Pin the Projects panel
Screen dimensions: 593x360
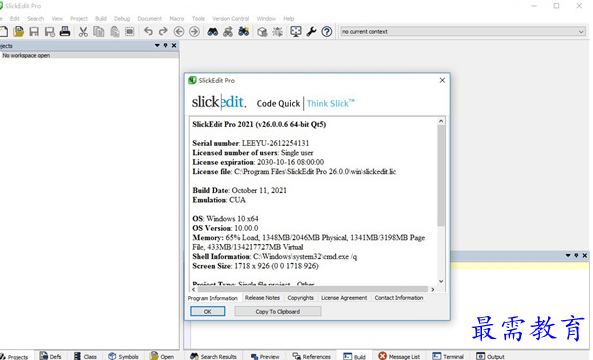(x=165, y=45)
